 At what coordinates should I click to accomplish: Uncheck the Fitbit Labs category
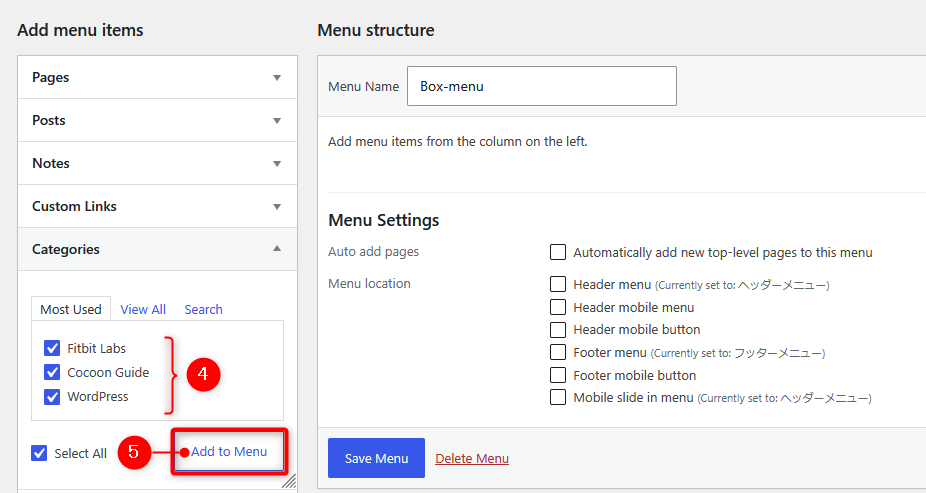52,348
